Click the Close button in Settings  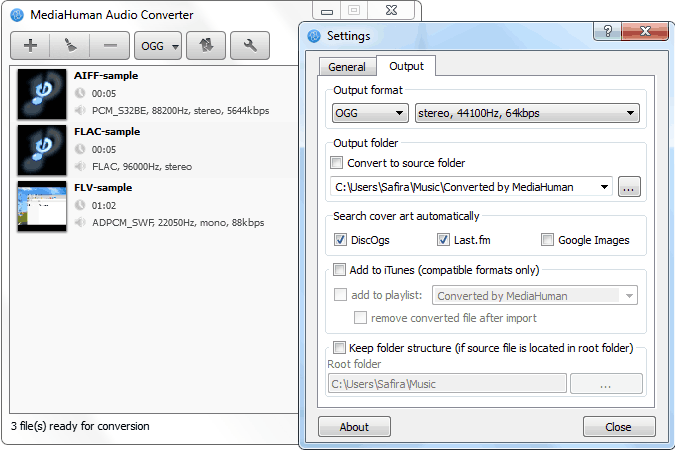tap(619, 426)
